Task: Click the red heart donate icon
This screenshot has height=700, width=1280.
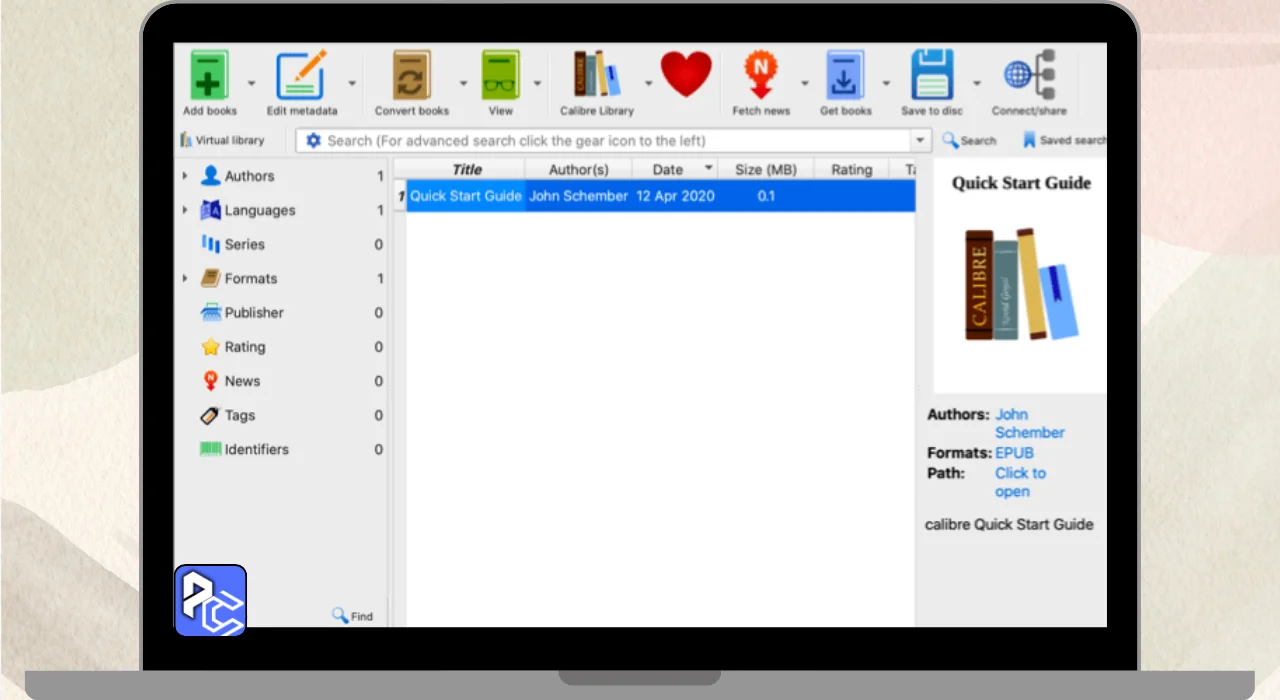Action: tap(686, 75)
